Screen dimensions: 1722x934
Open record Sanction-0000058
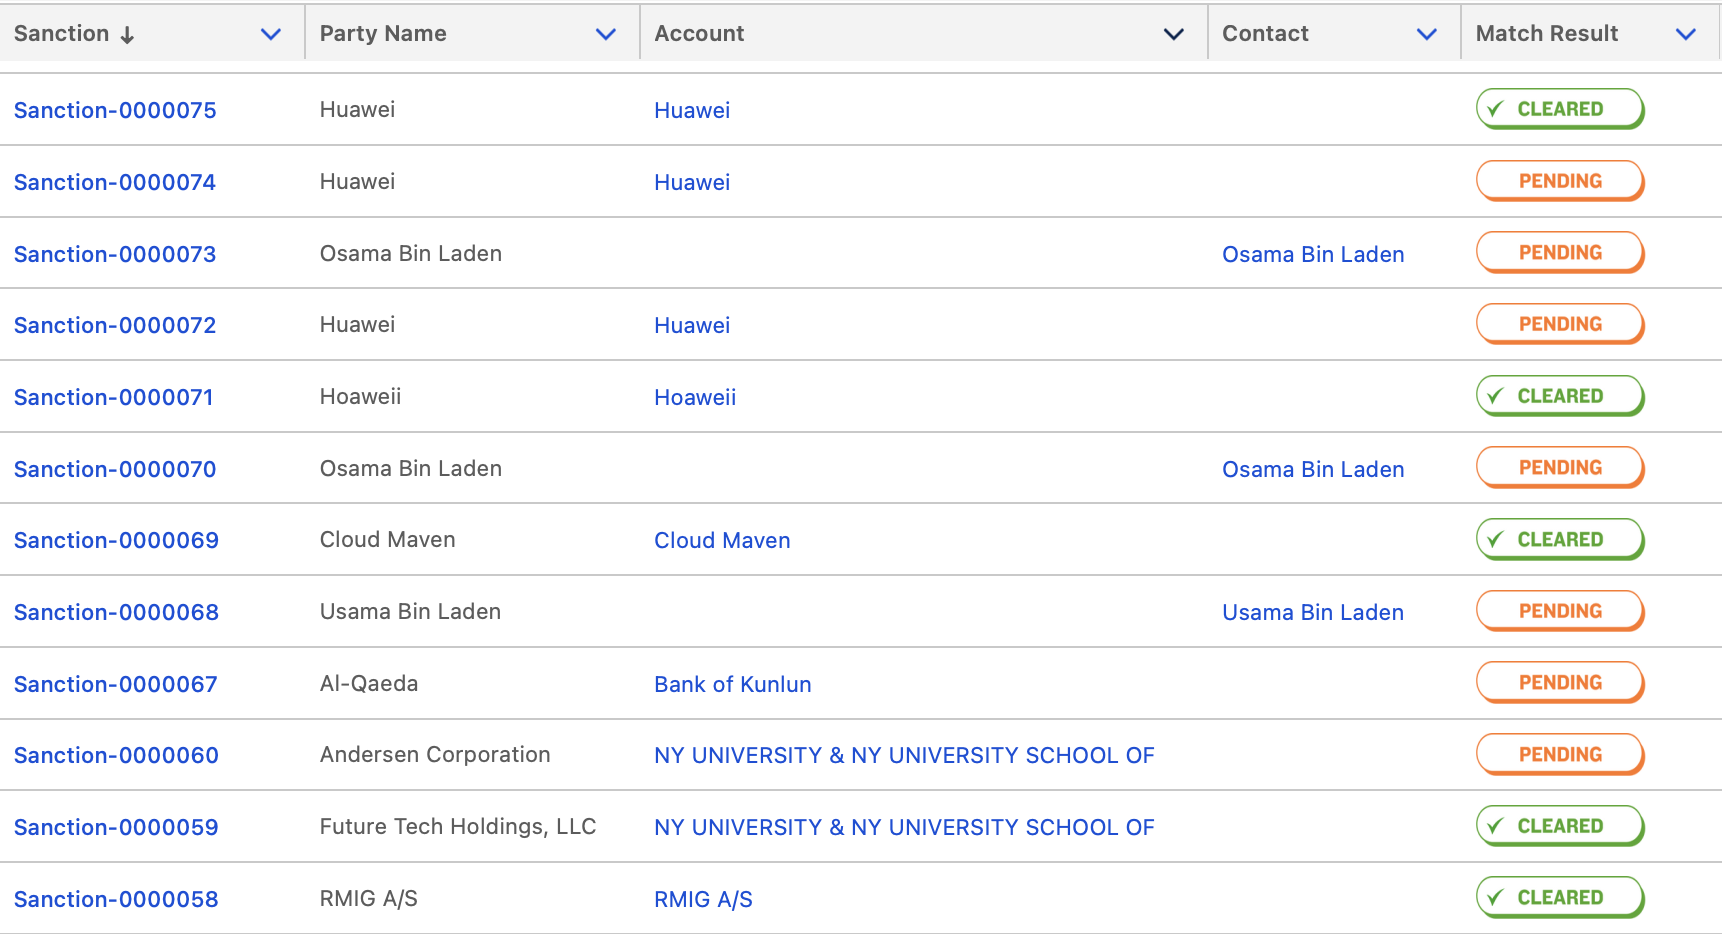(x=116, y=899)
